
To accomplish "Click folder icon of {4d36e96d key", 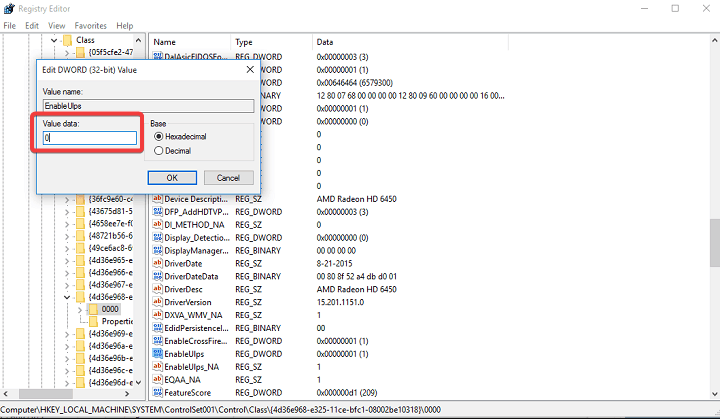I will [x=80, y=383].
